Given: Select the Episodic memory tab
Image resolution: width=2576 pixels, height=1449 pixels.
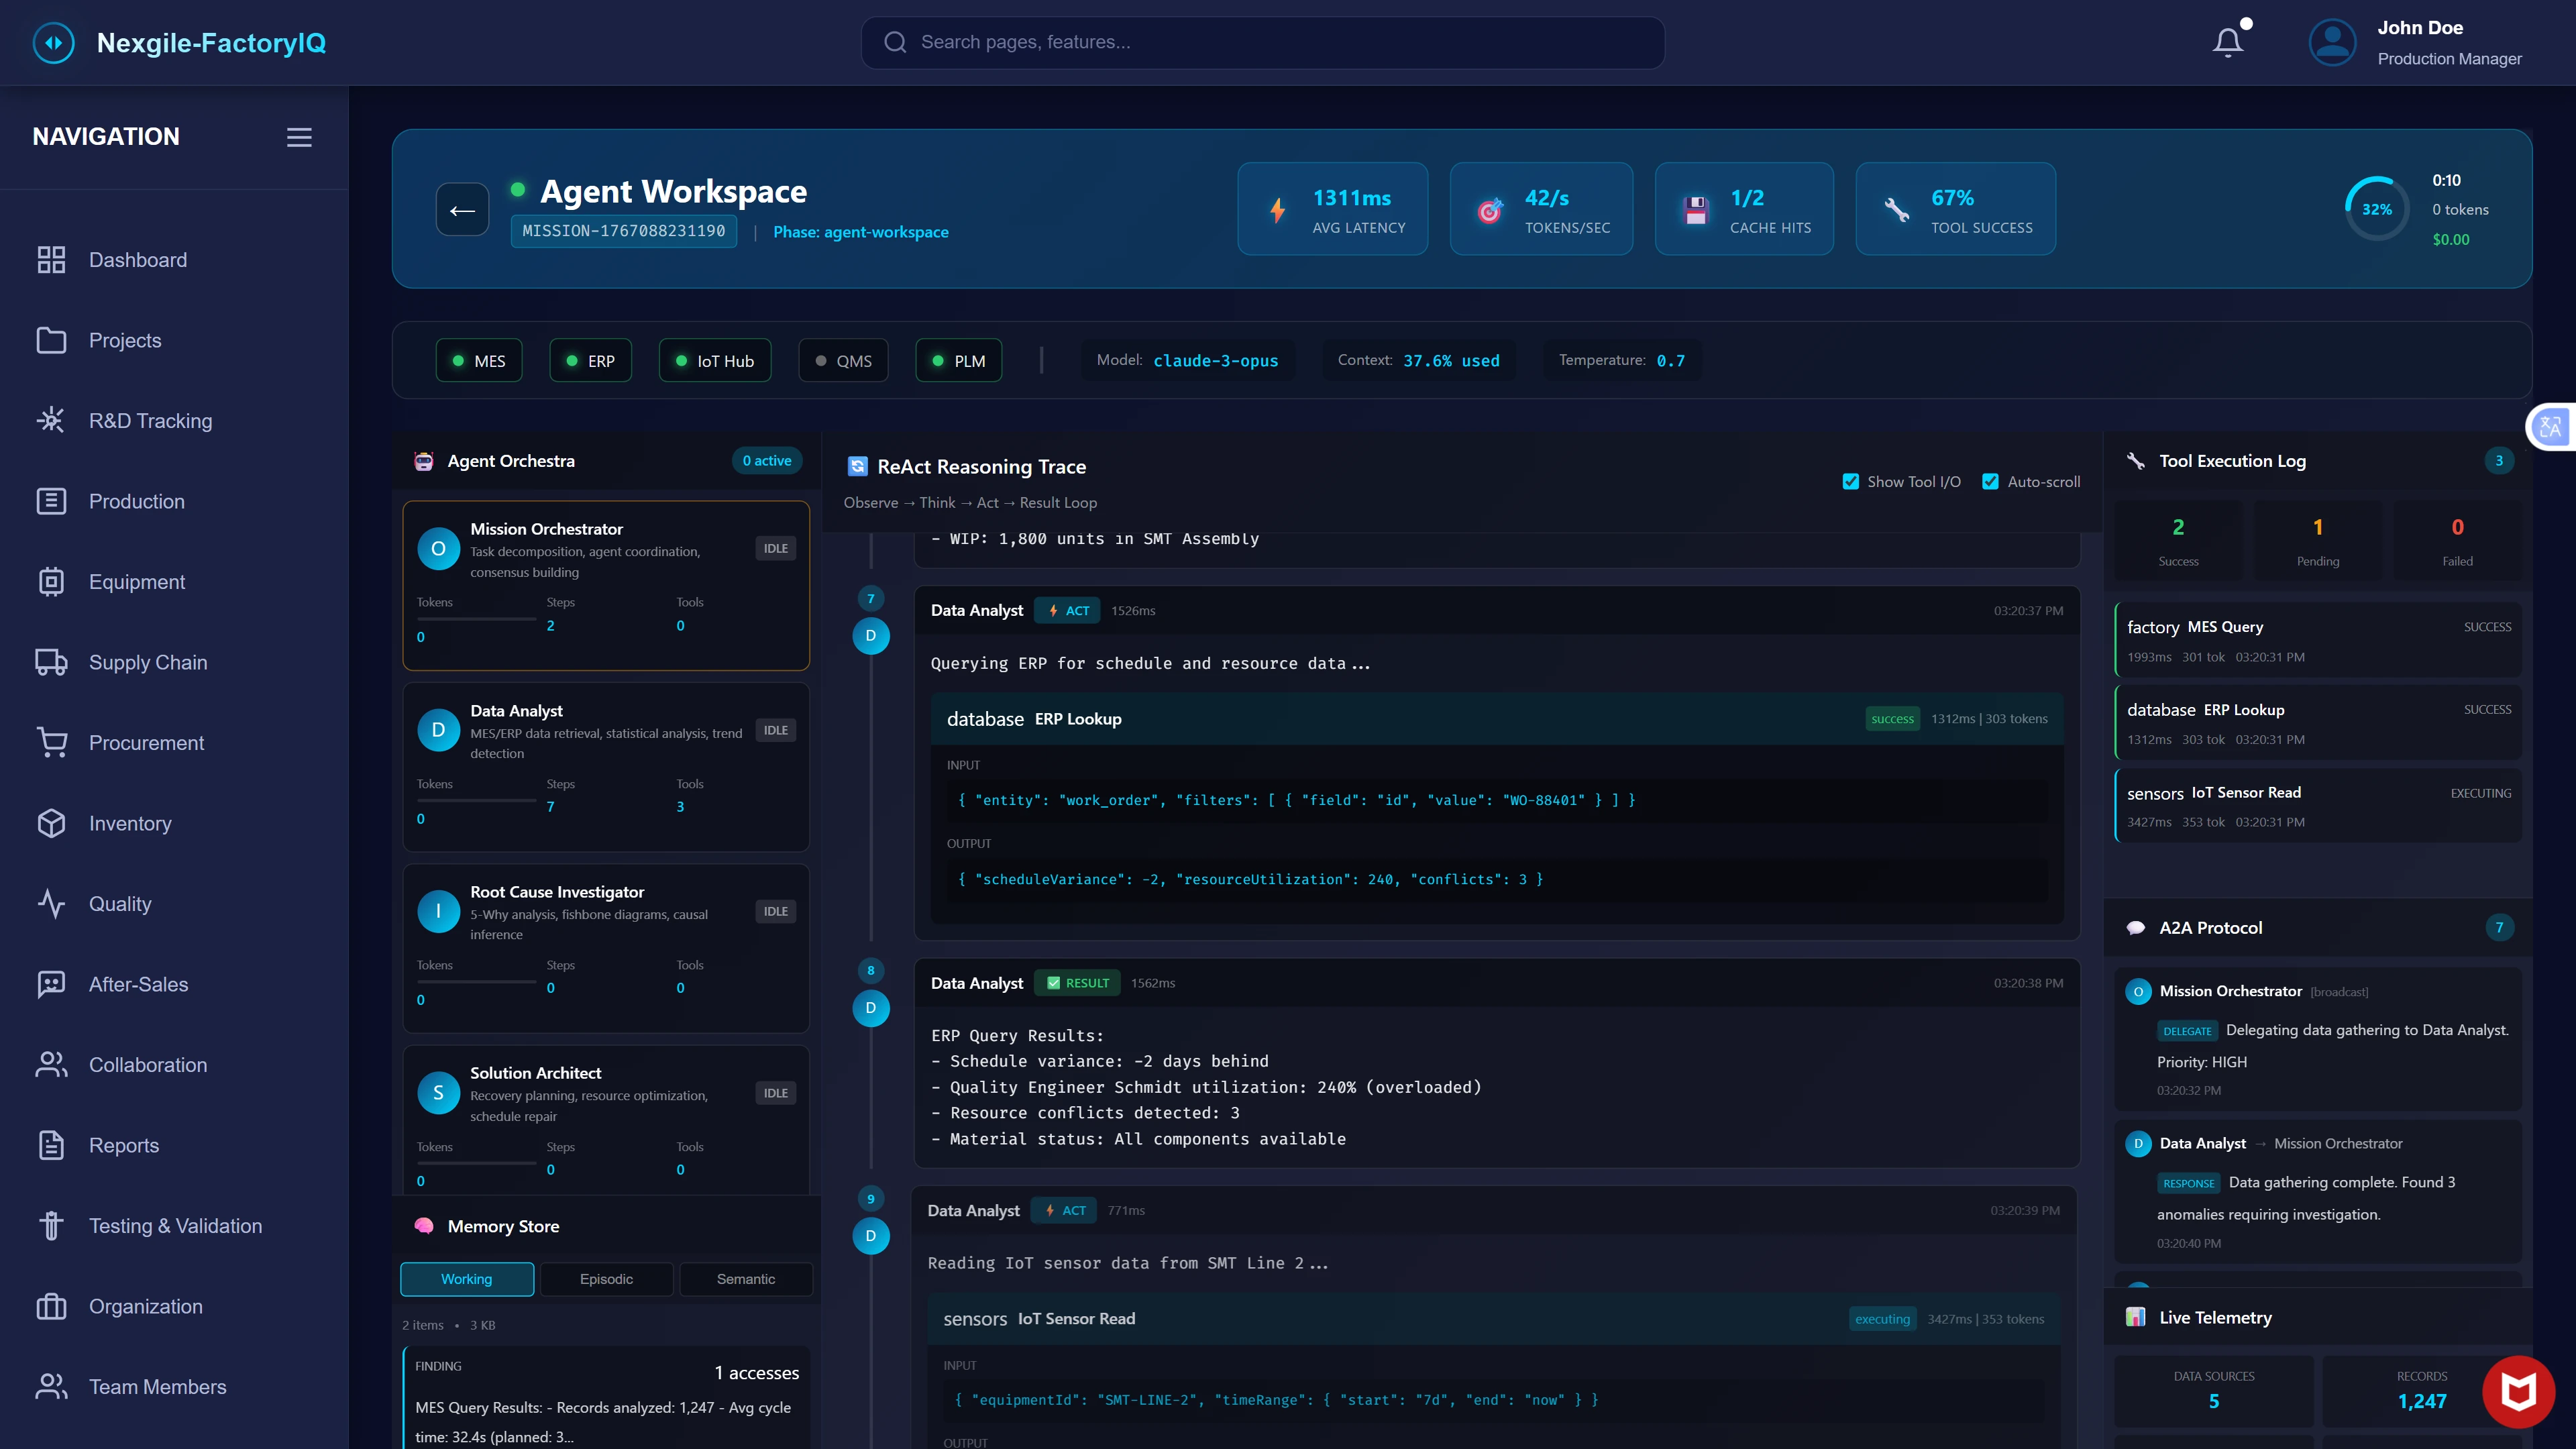Looking at the screenshot, I should point(607,1279).
